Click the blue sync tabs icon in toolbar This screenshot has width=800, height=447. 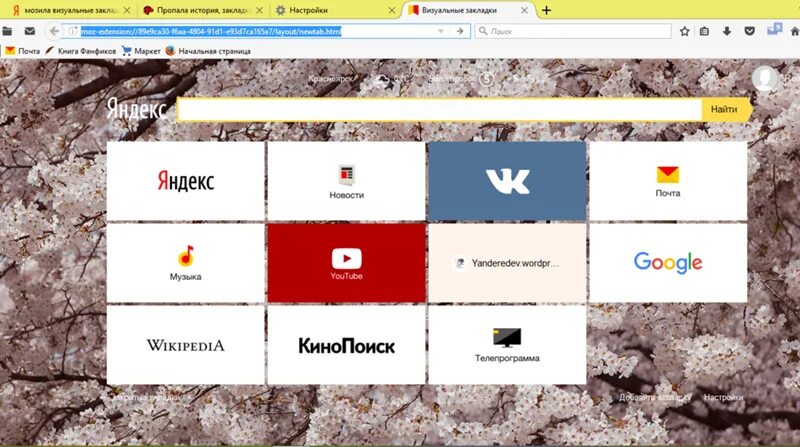[x=774, y=29]
